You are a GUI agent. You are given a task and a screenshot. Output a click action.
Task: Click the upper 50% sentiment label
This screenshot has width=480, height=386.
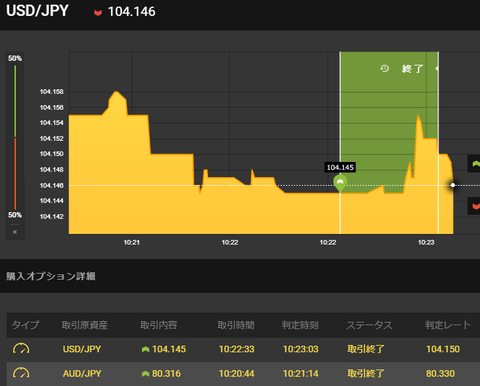(15, 58)
